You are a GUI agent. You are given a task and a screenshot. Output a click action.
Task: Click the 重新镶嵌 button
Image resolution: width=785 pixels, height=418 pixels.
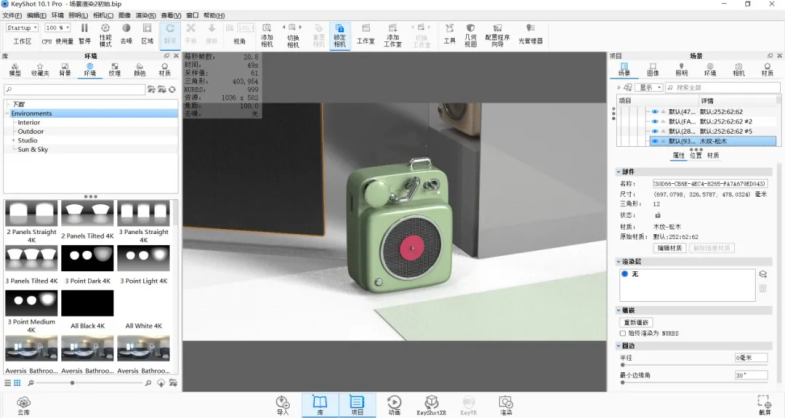pyautogui.click(x=636, y=322)
